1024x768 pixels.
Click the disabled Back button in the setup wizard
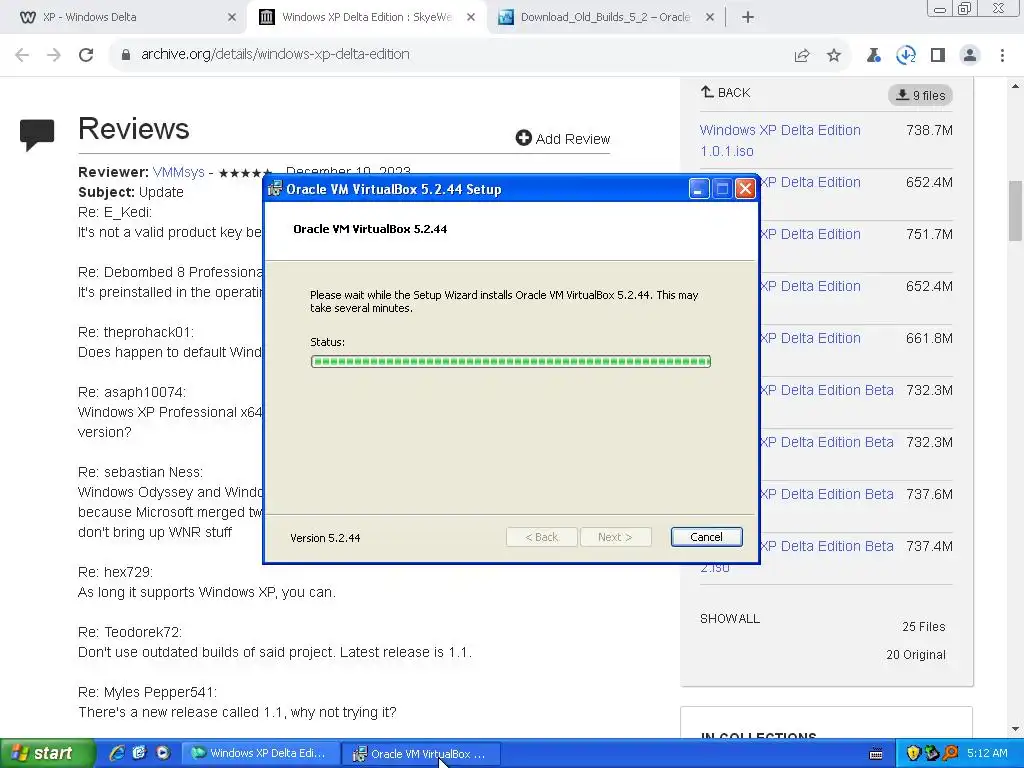pos(541,537)
